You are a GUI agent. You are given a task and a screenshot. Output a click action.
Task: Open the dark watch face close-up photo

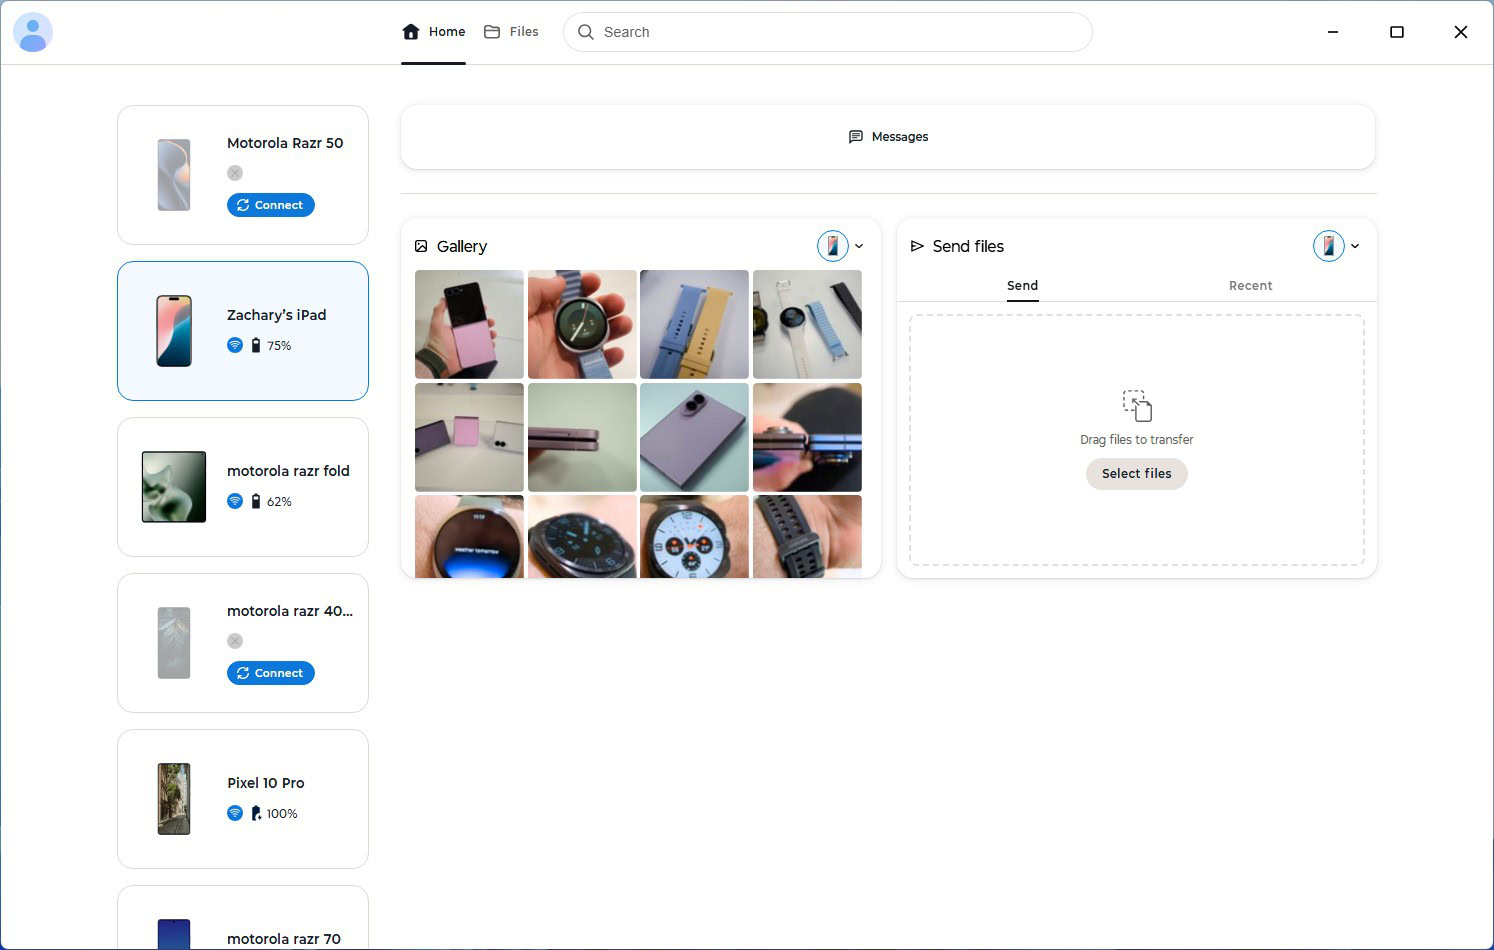tap(582, 537)
